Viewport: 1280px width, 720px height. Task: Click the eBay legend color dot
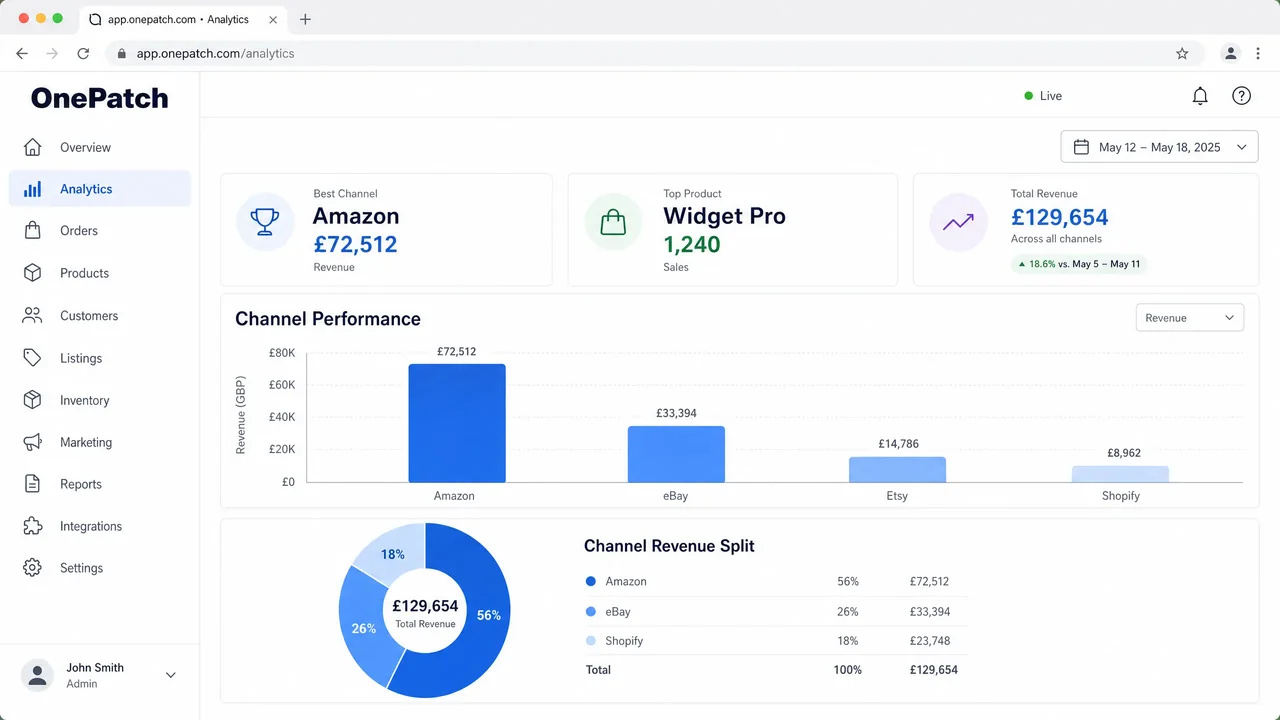coord(590,611)
